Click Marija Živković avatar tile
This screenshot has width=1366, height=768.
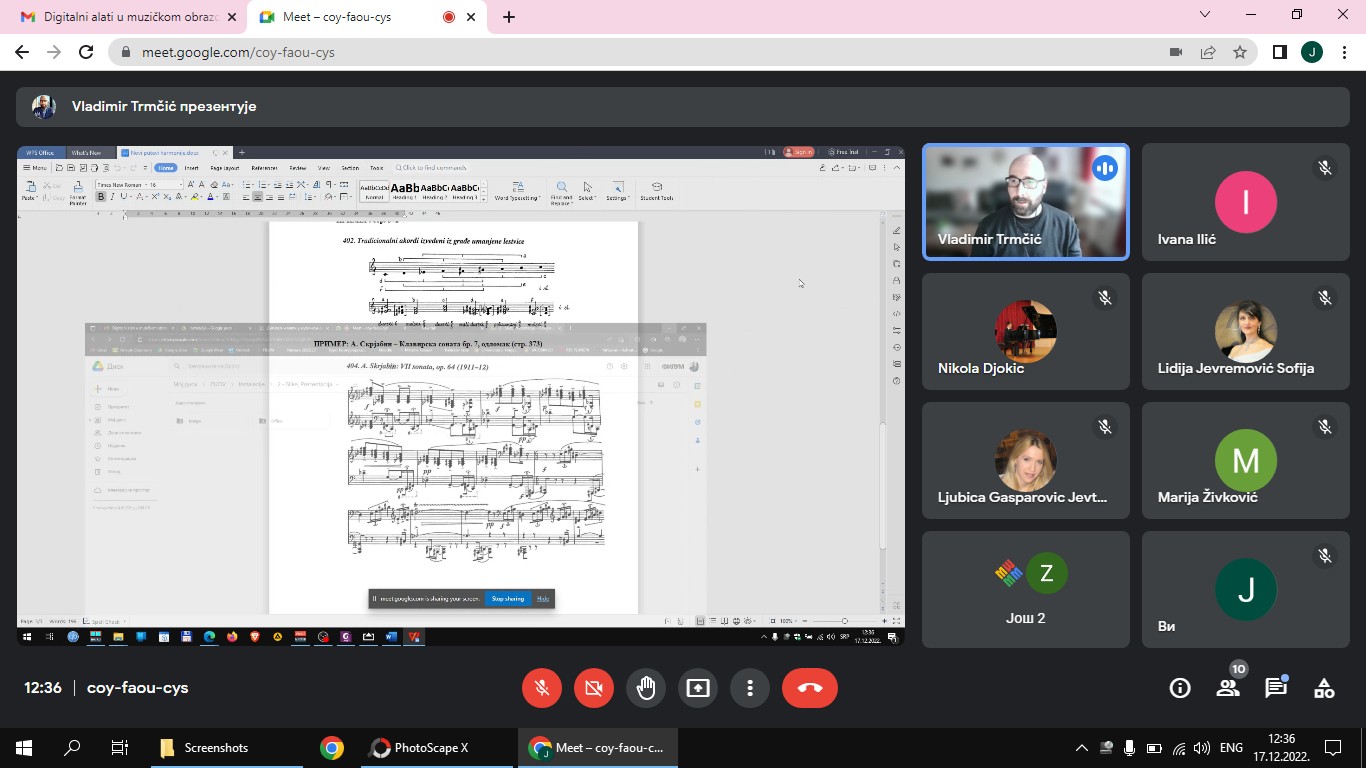tap(1245, 460)
